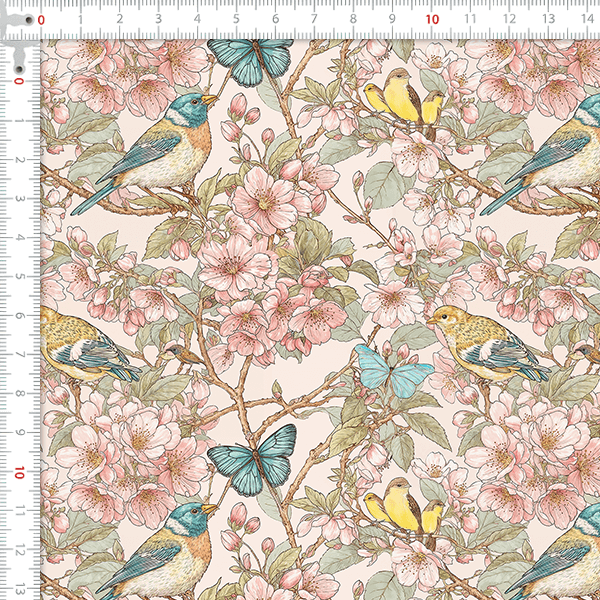600x600 pixels.
Task: Select the 13 mark on the left ruler
Action: [19, 588]
